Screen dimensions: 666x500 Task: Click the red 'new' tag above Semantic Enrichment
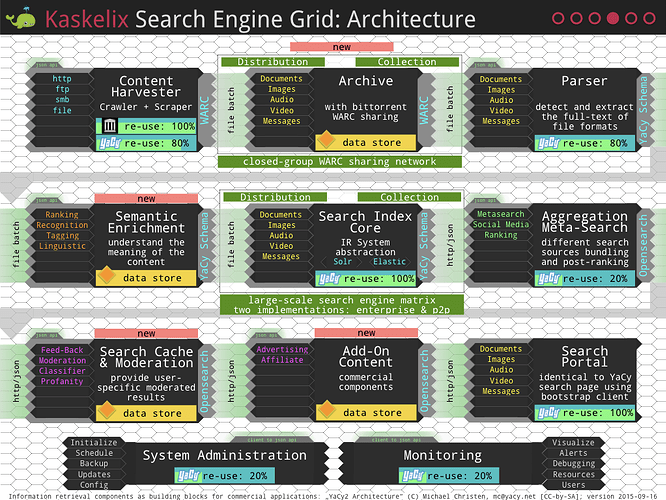pos(146,198)
